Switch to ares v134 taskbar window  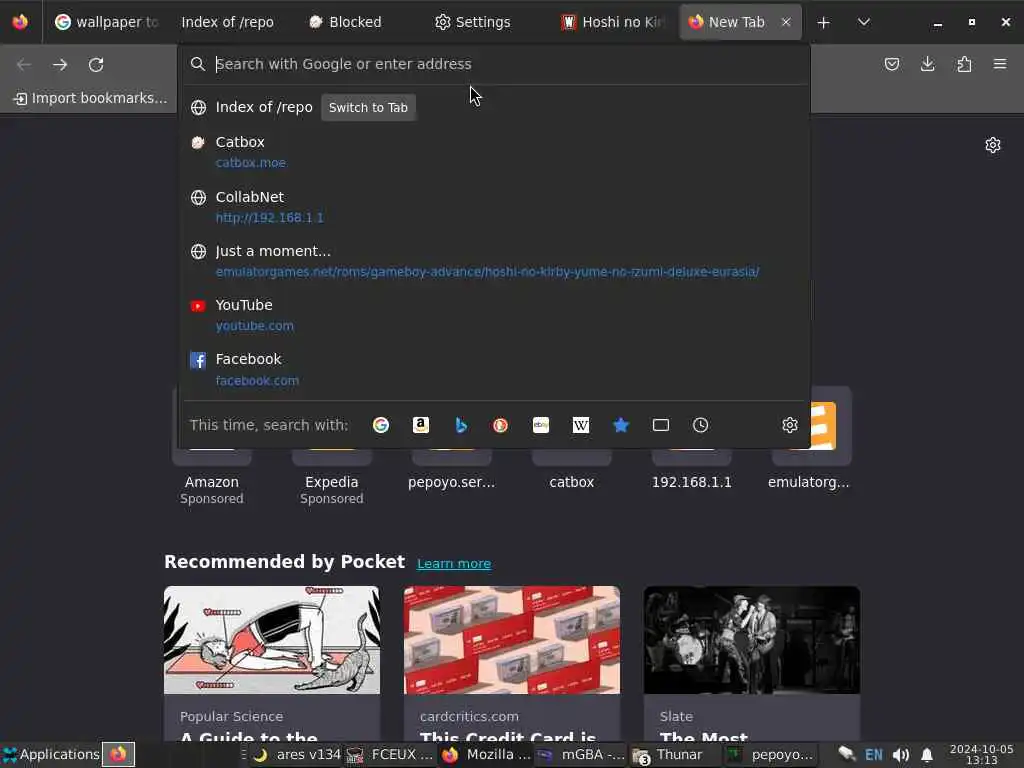click(298, 755)
